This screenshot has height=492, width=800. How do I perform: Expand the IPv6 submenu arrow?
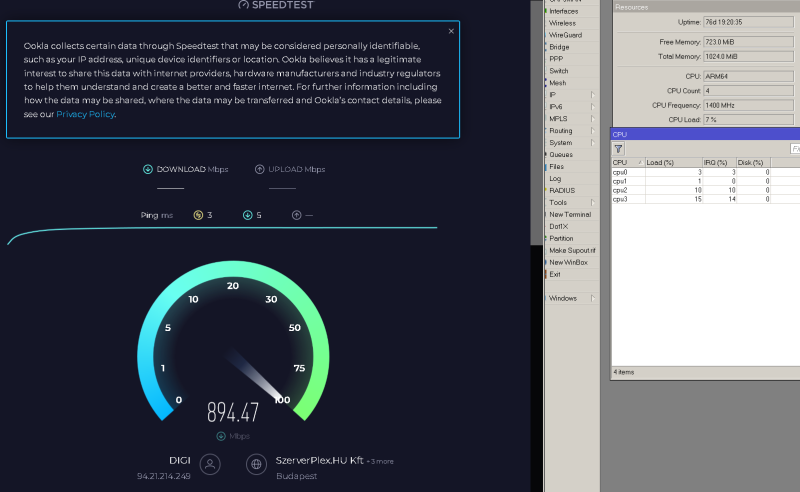593,107
